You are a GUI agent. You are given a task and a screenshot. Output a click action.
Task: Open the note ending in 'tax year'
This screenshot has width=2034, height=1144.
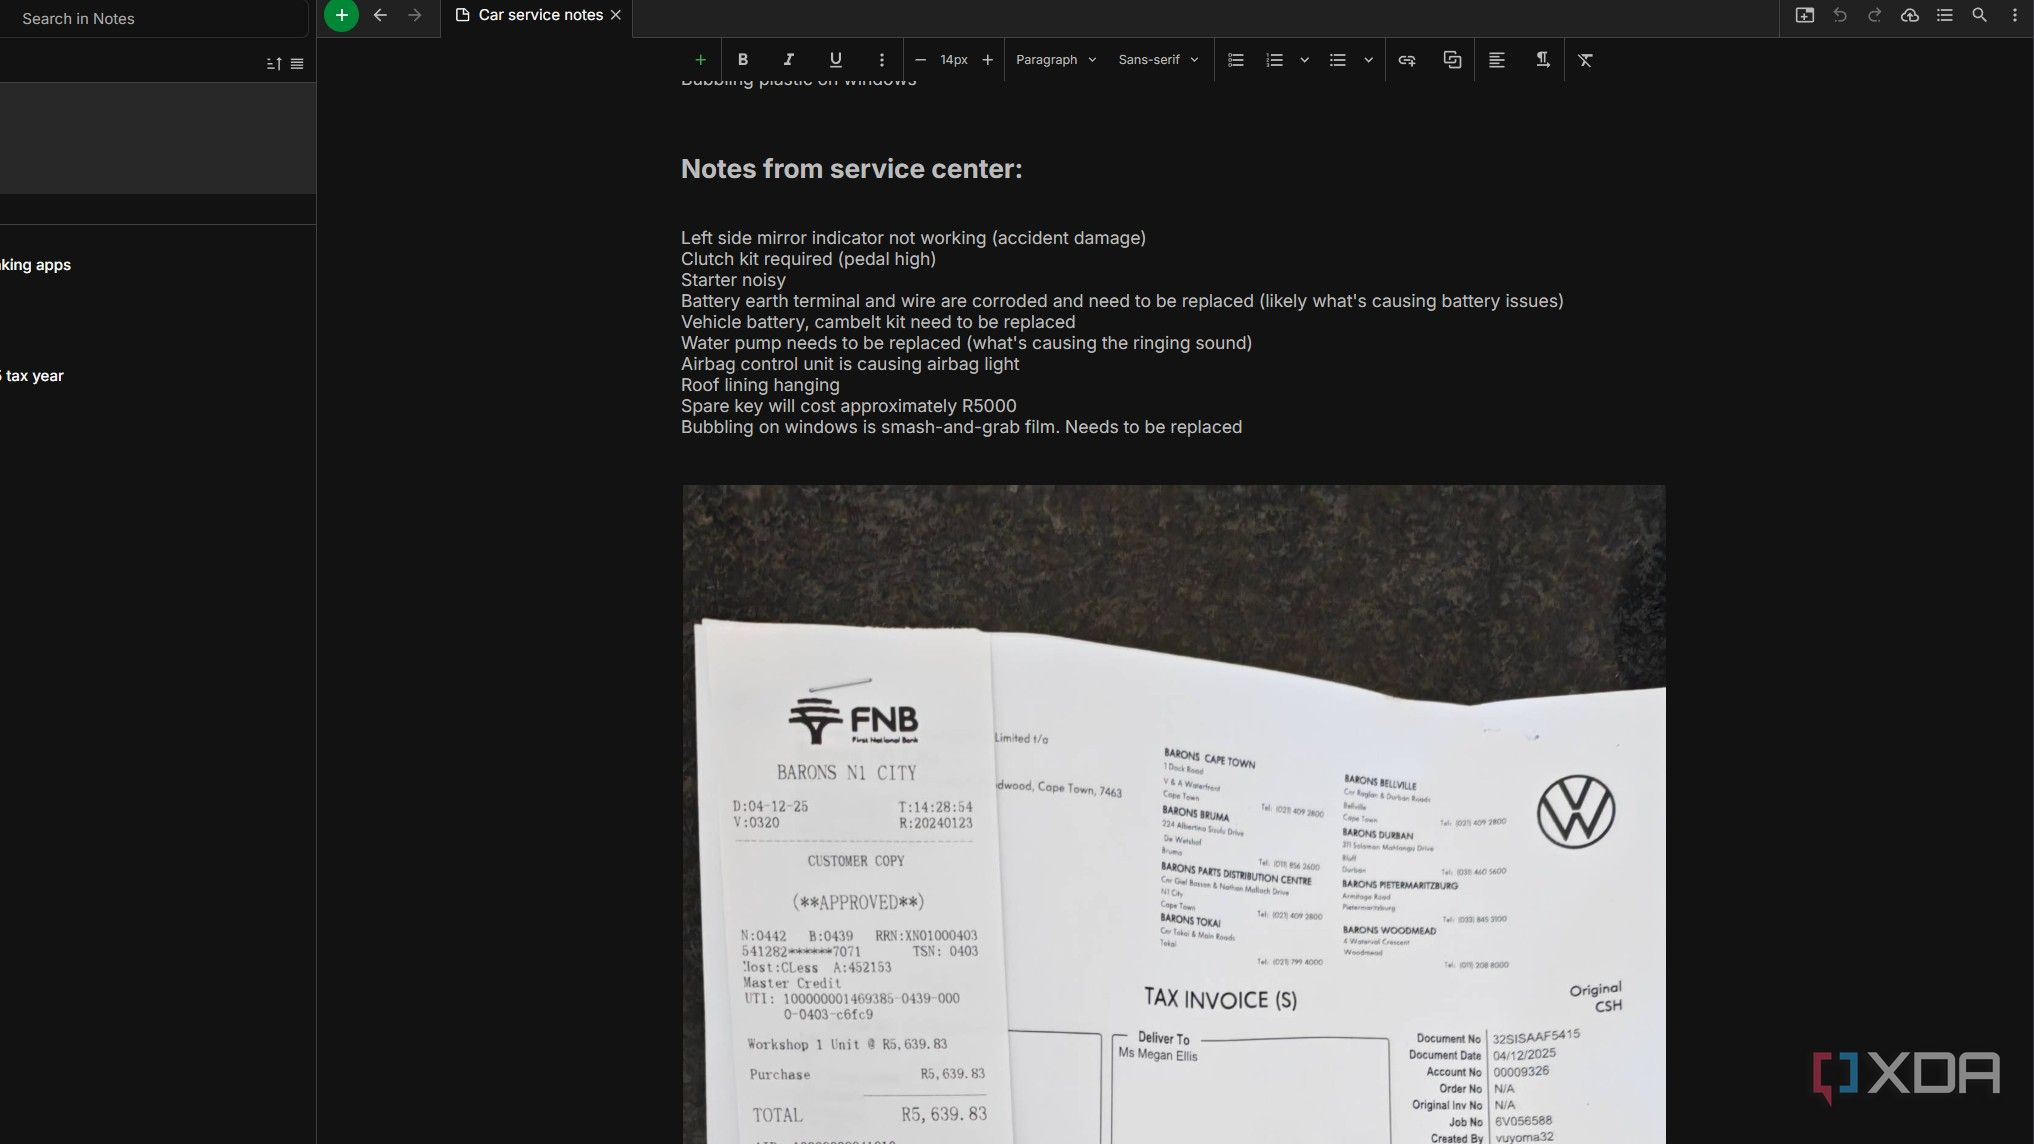(158, 376)
